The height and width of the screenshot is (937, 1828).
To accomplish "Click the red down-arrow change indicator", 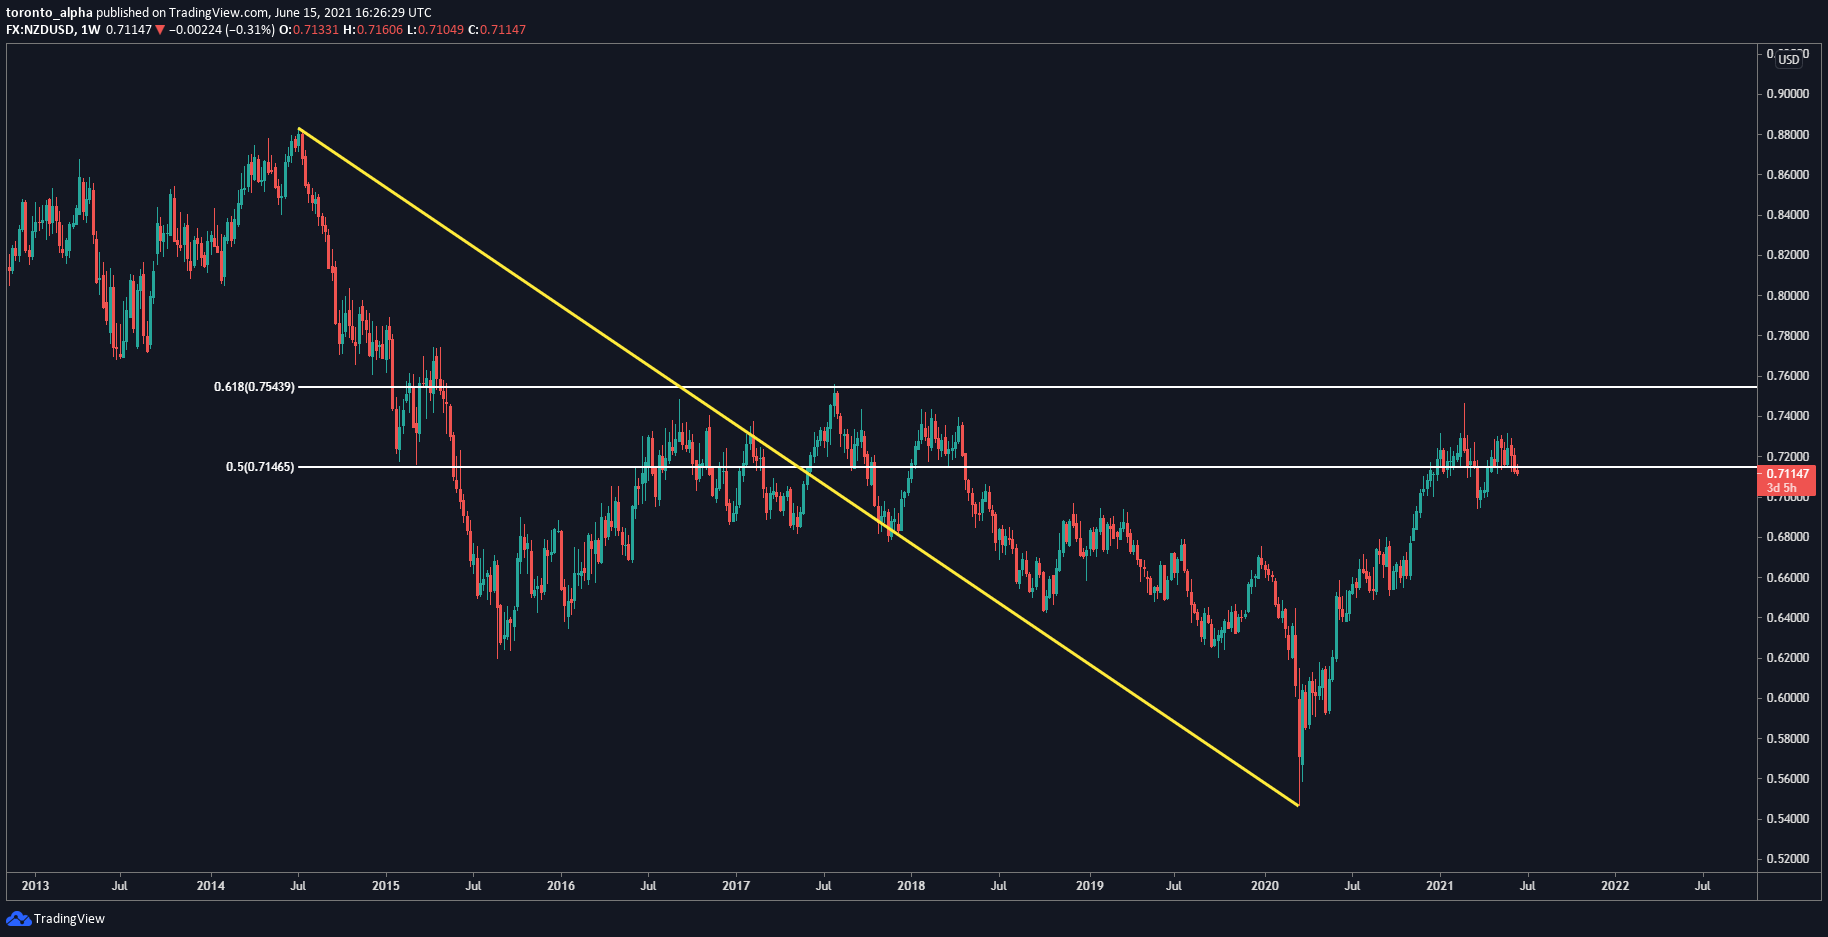I will (158, 30).
